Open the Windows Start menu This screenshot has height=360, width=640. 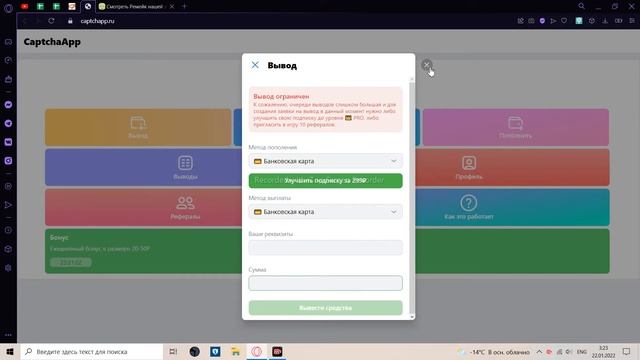[x=10, y=351]
